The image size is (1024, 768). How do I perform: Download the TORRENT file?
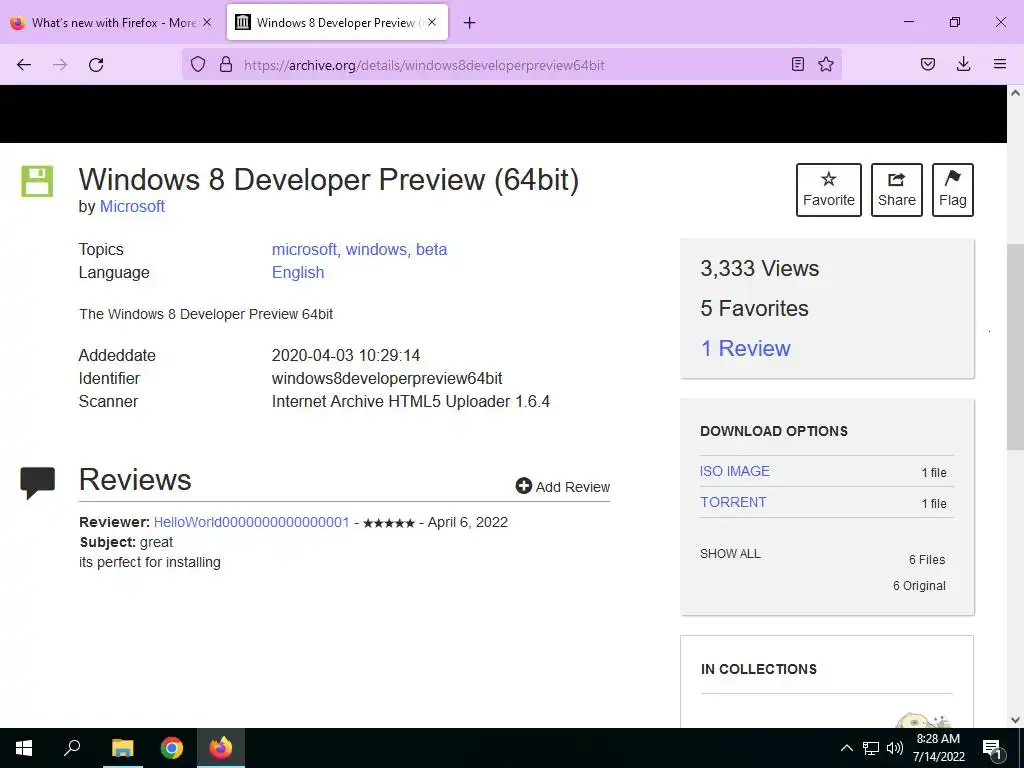(733, 502)
